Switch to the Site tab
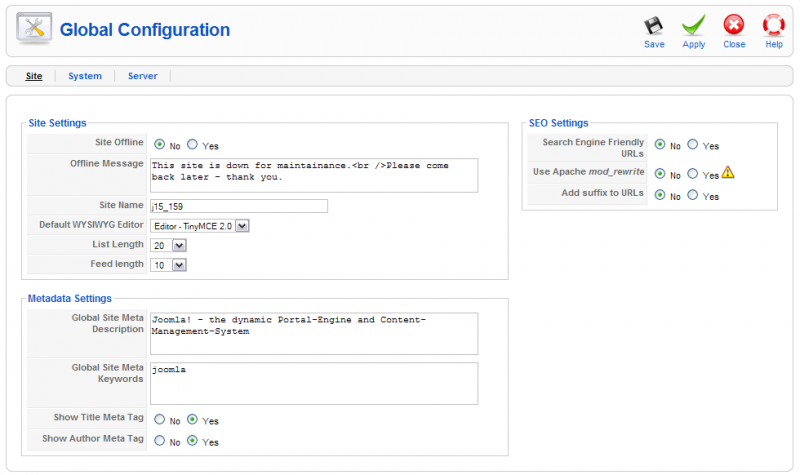This screenshot has height=475, width=800. 34,76
